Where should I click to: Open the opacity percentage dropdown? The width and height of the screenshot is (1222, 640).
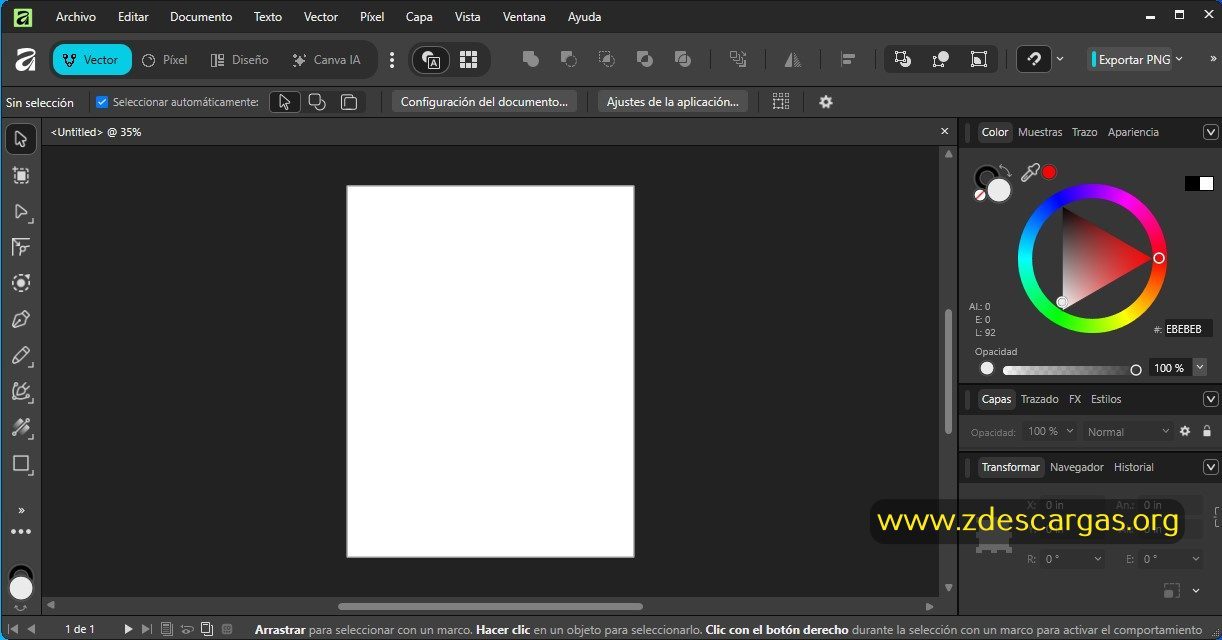tap(1200, 368)
